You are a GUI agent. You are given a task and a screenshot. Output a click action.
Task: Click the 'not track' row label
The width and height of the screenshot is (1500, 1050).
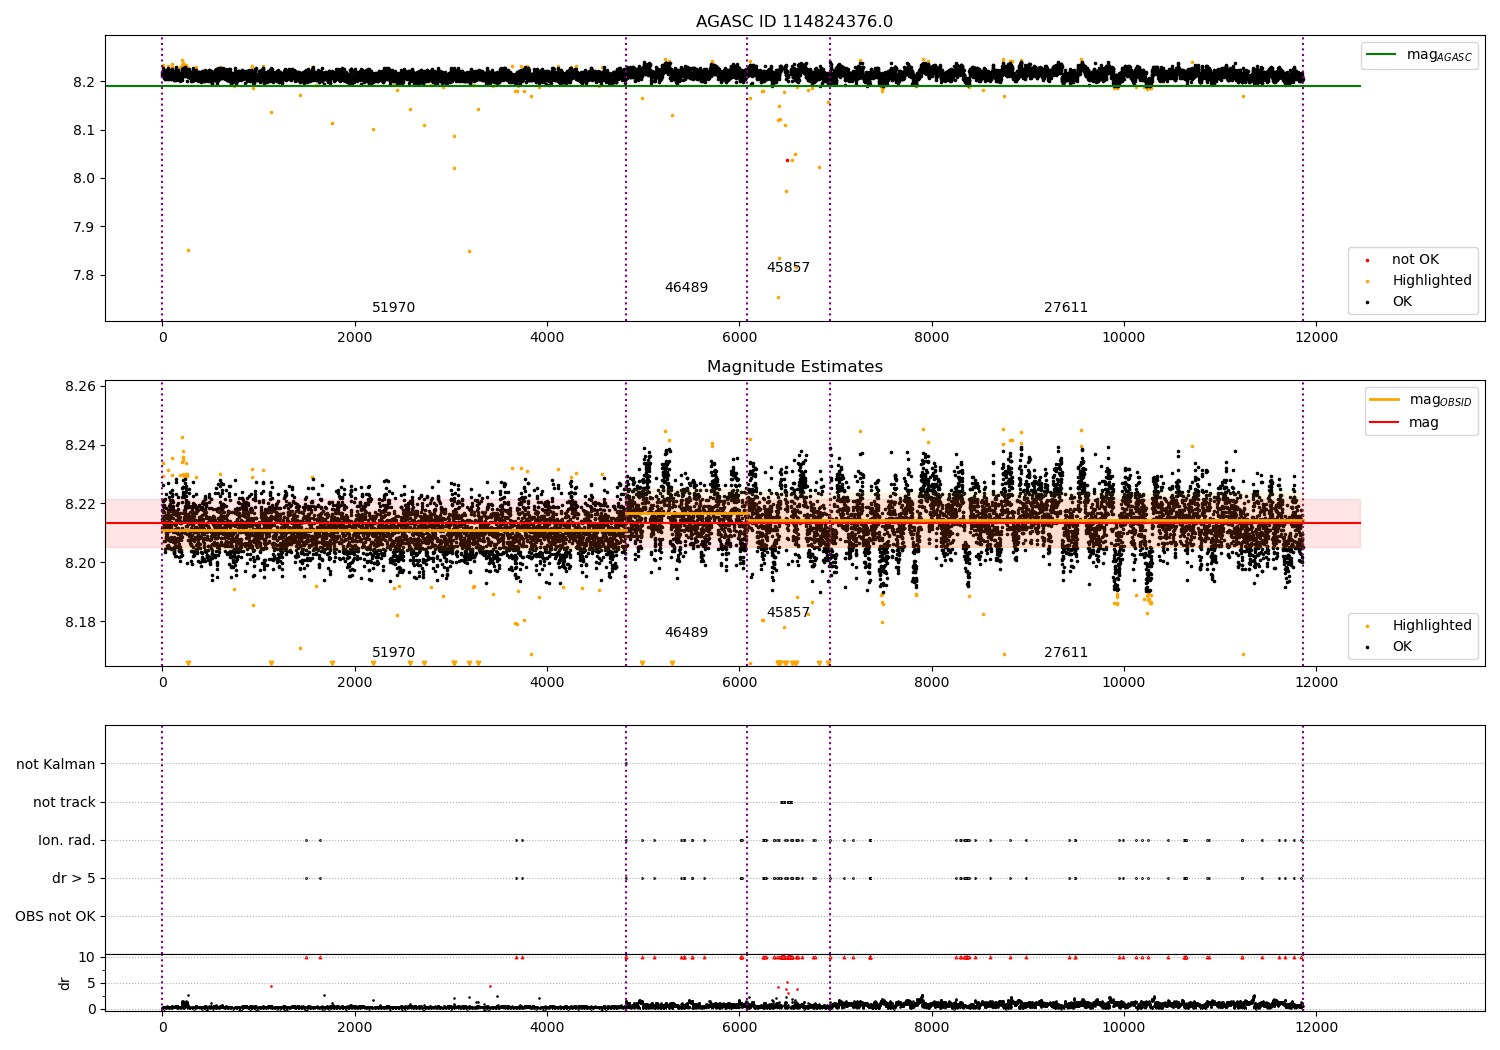(64, 803)
